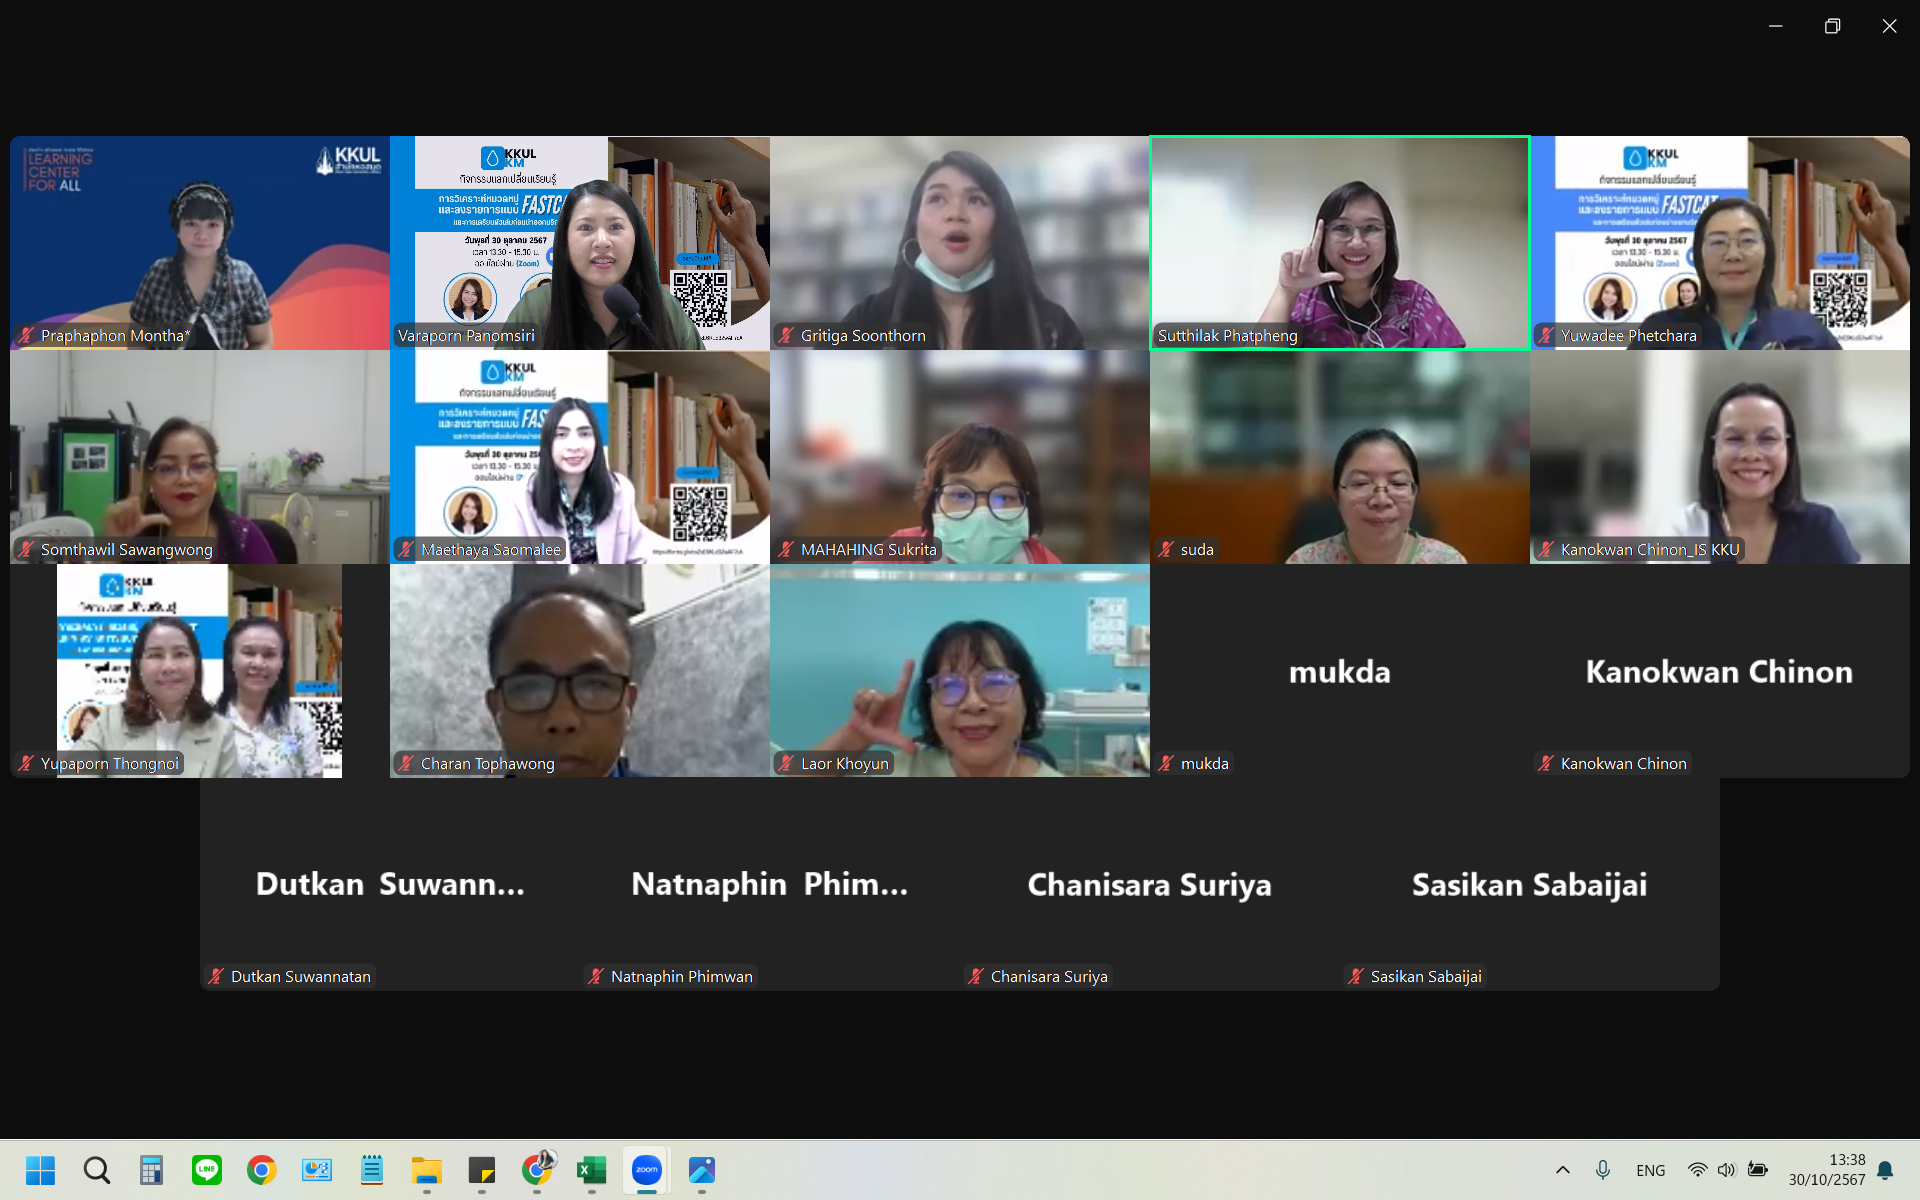Expand hidden system tray icons chevron
Viewport: 1920px width, 1200px height.
tap(1562, 1169)
